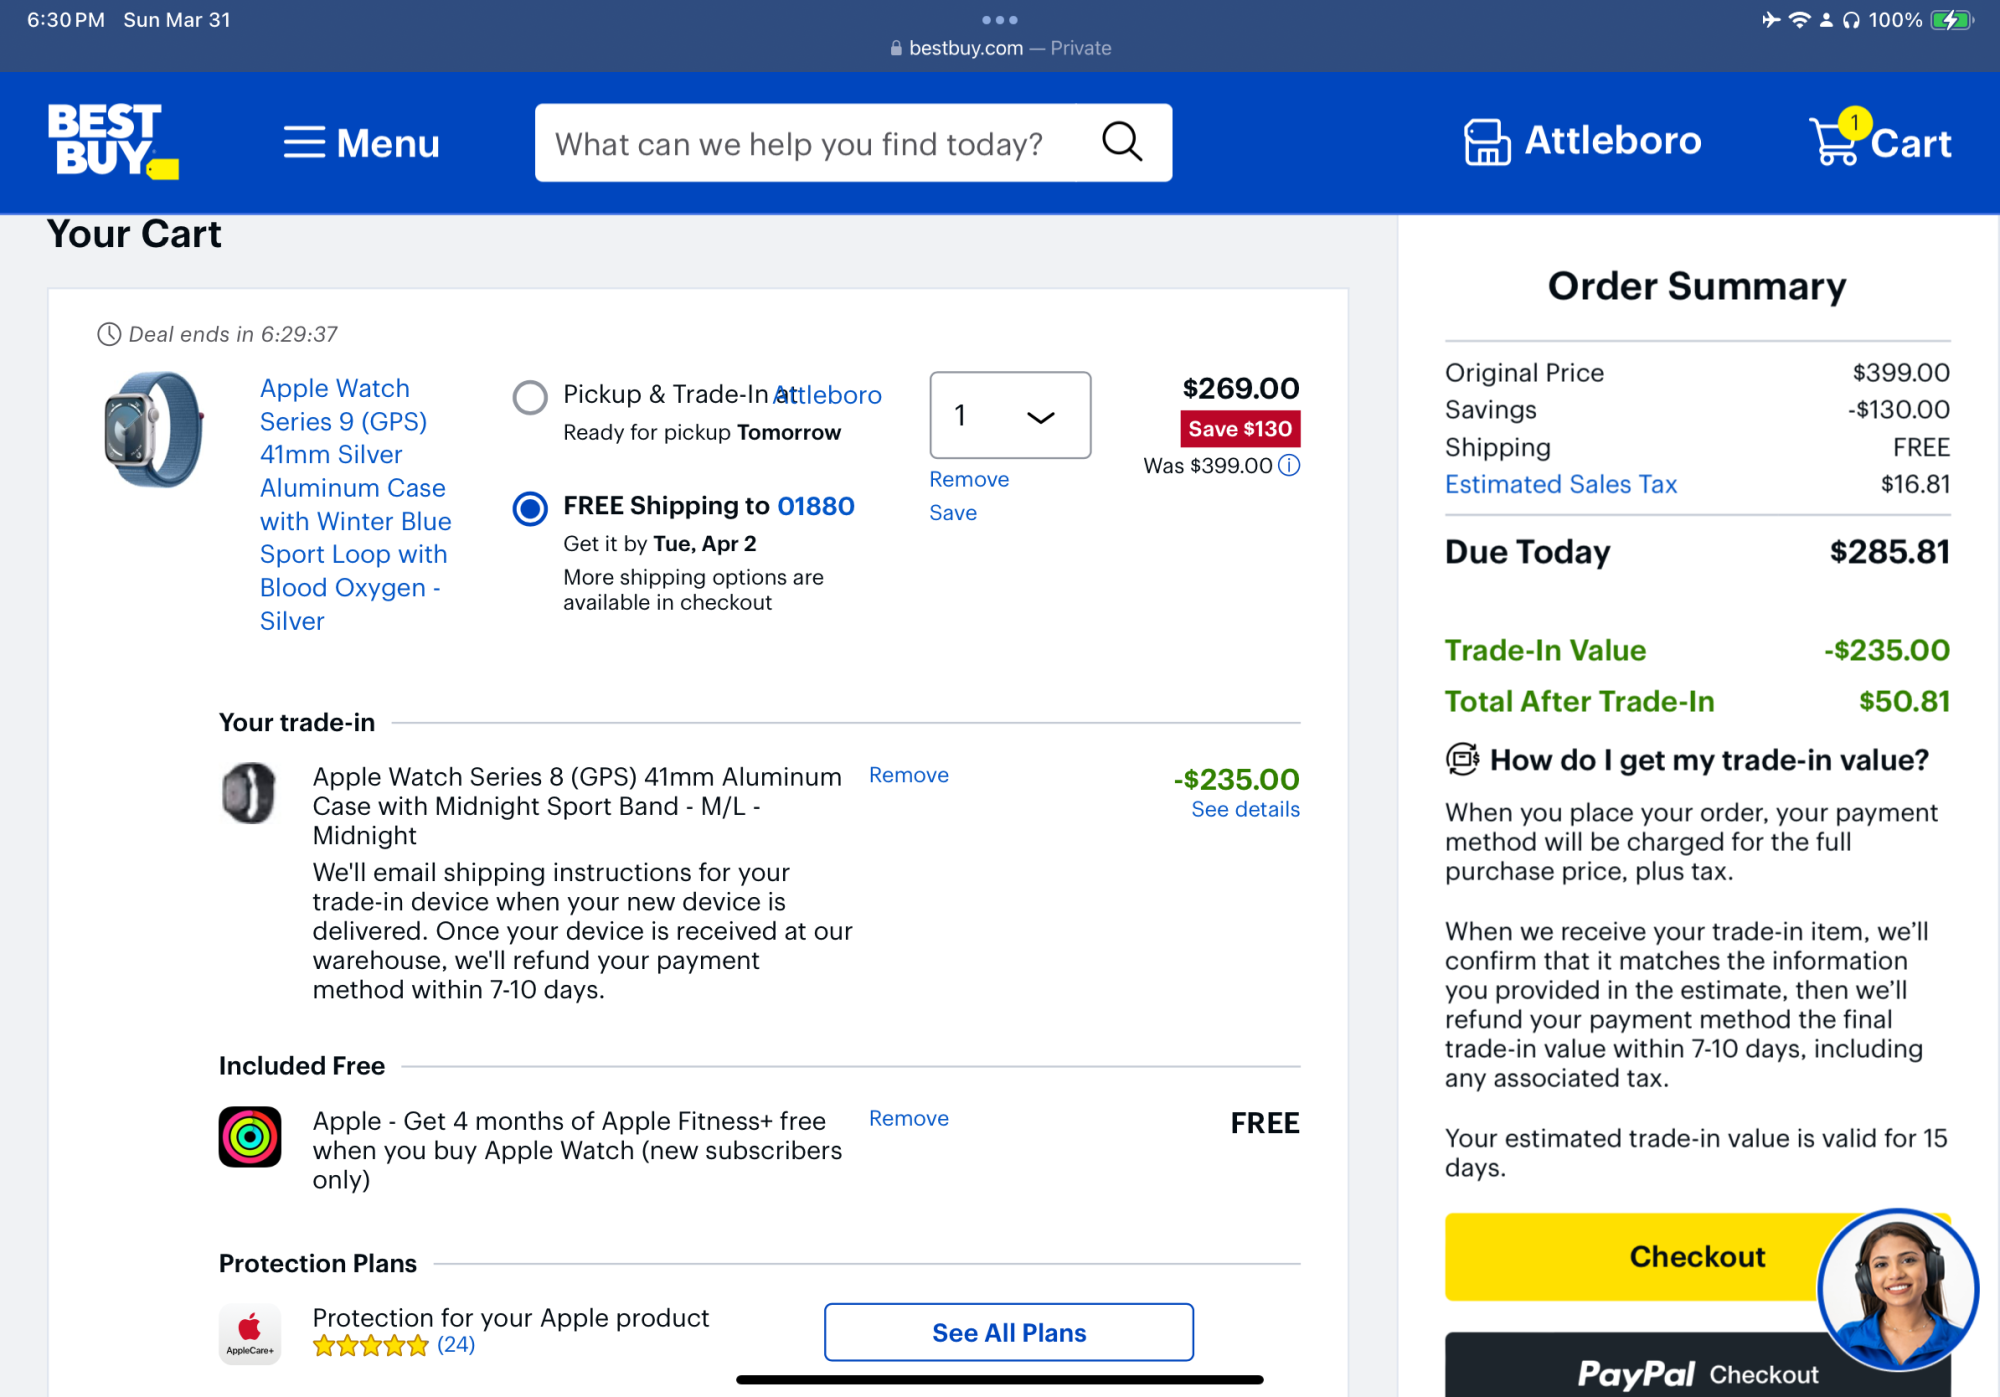Open the Attleboro store locator
Screen dimensions: 2000x1397
coord(1583,141)
